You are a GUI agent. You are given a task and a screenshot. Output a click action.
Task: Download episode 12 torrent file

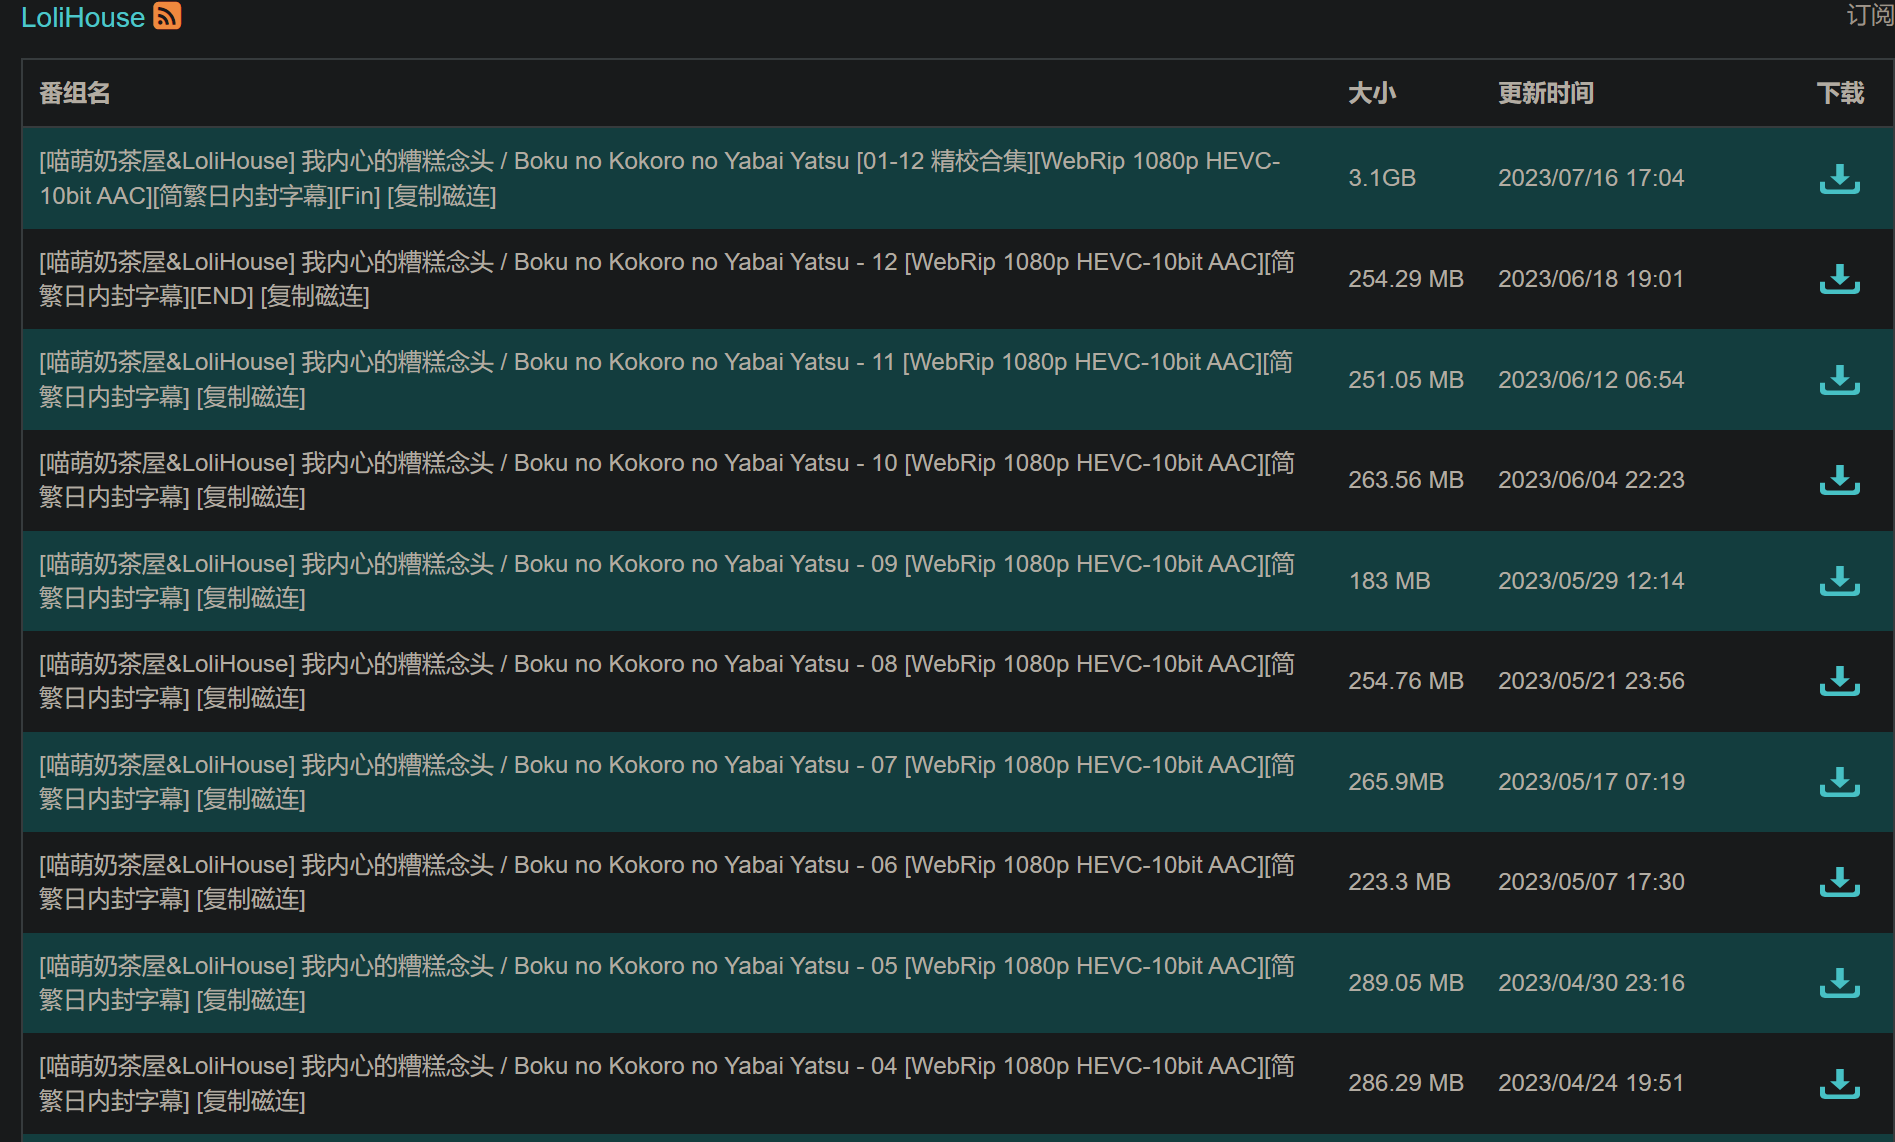coord(1838,279)
